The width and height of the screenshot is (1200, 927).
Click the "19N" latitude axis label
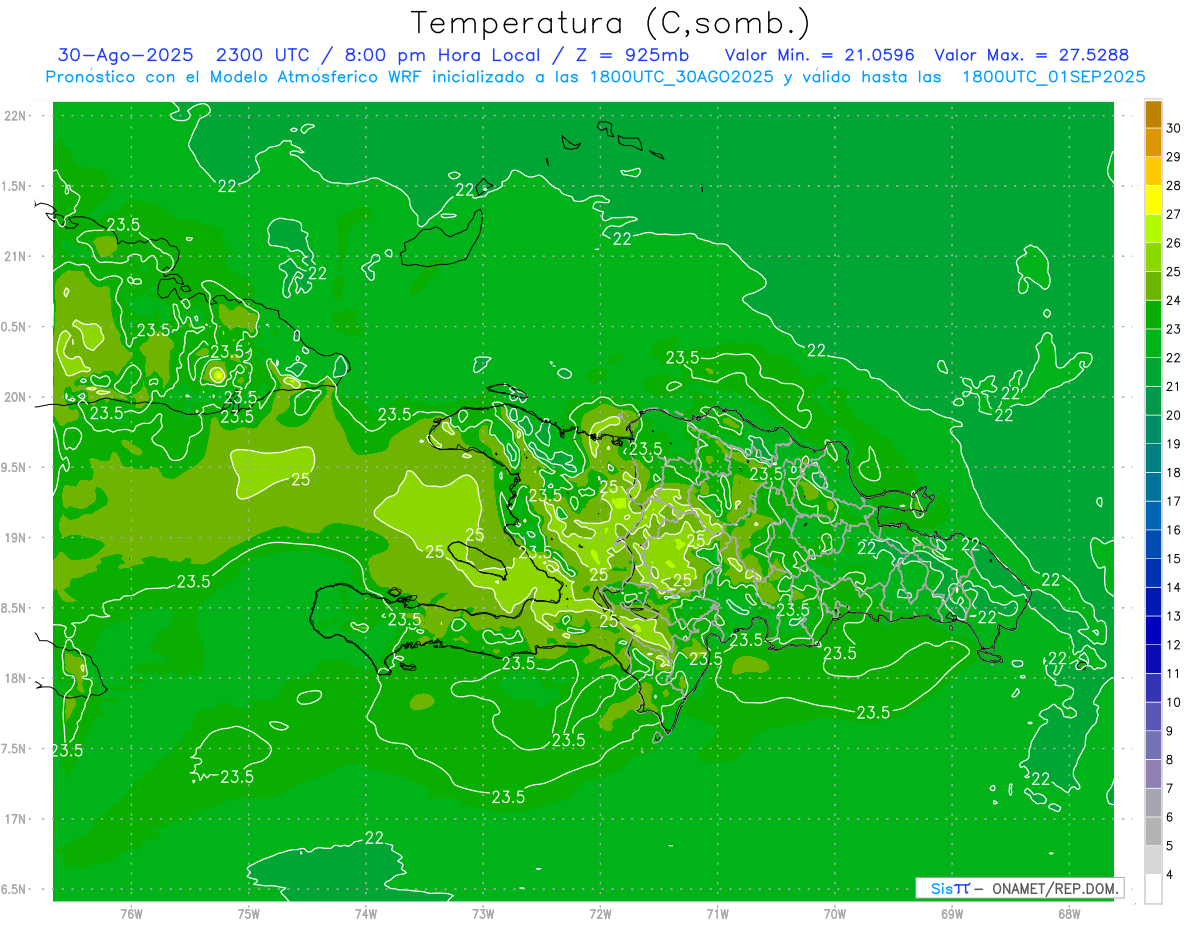[x=16, y=537]
